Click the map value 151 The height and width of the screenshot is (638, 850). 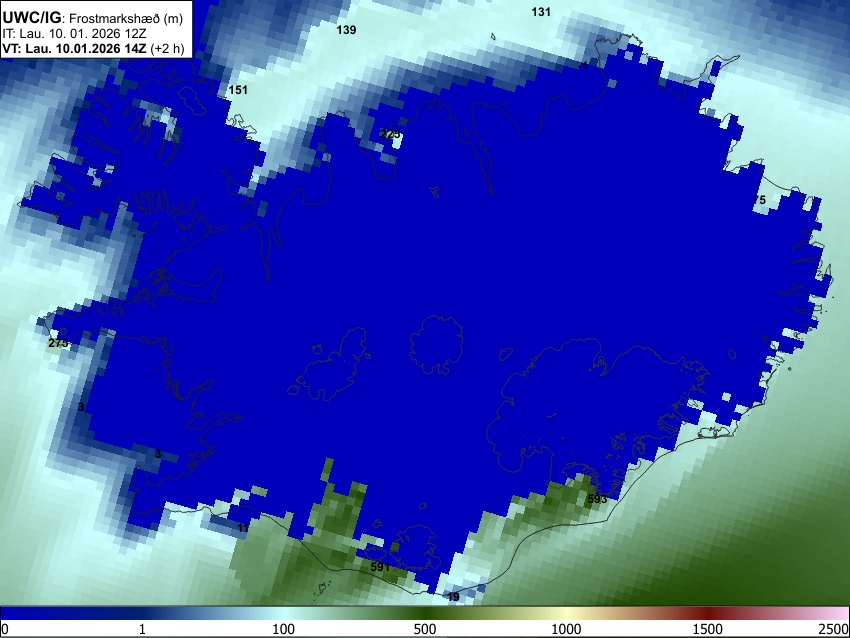[238, 90]
